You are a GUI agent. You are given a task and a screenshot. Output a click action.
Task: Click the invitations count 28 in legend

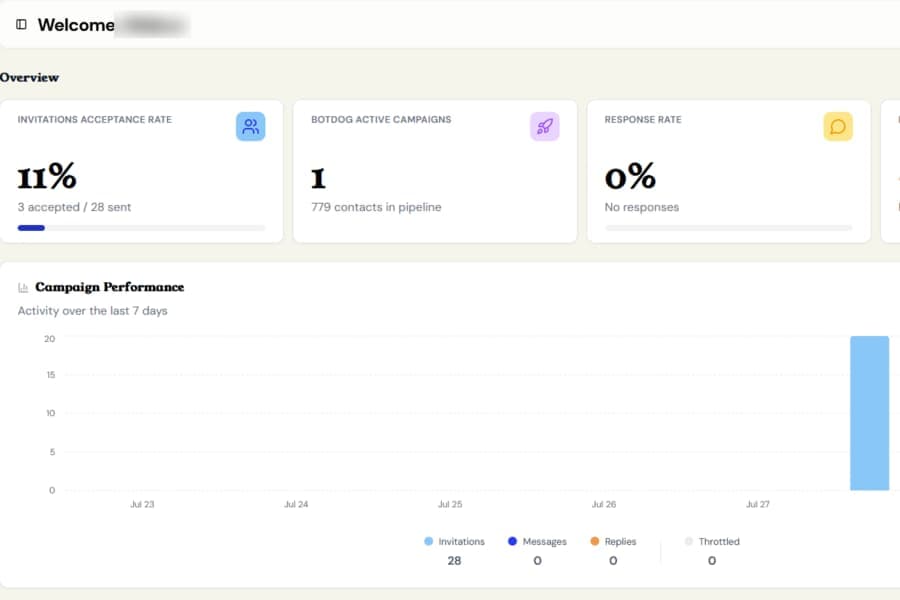pos(454,560)
